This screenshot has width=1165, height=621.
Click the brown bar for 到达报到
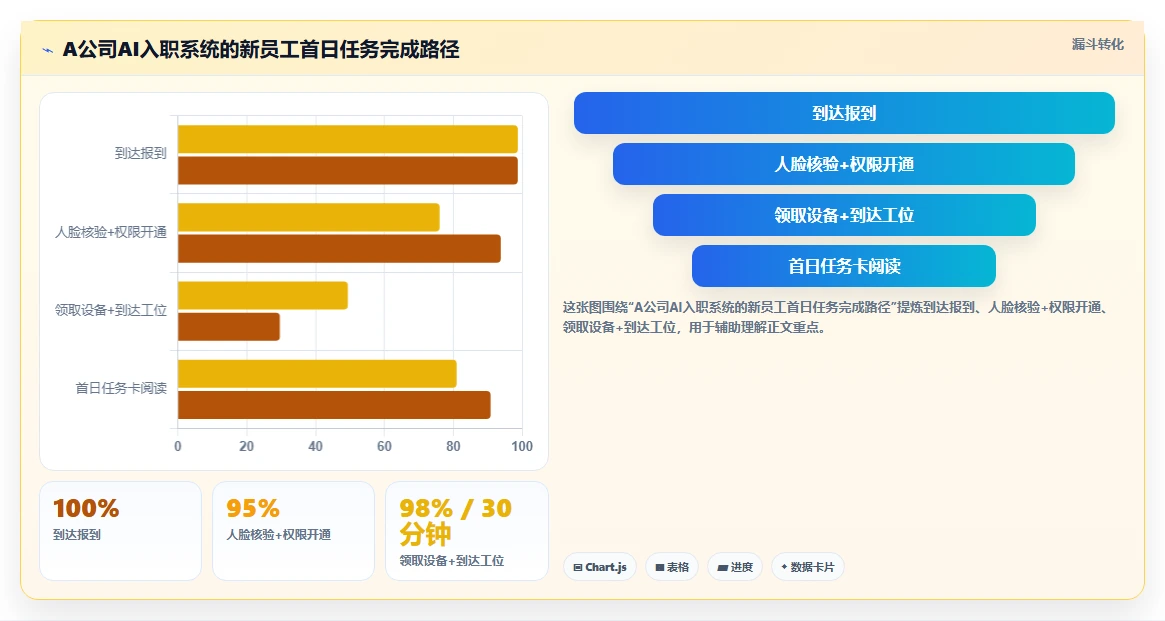pos(348,170)
